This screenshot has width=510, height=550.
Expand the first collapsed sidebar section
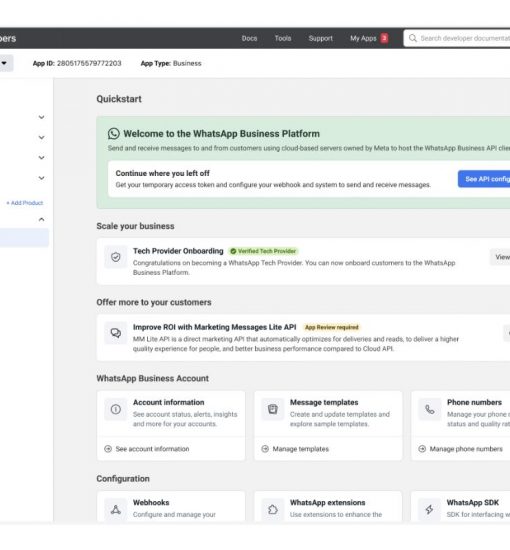pyautogui.click(x=41, y=117)
